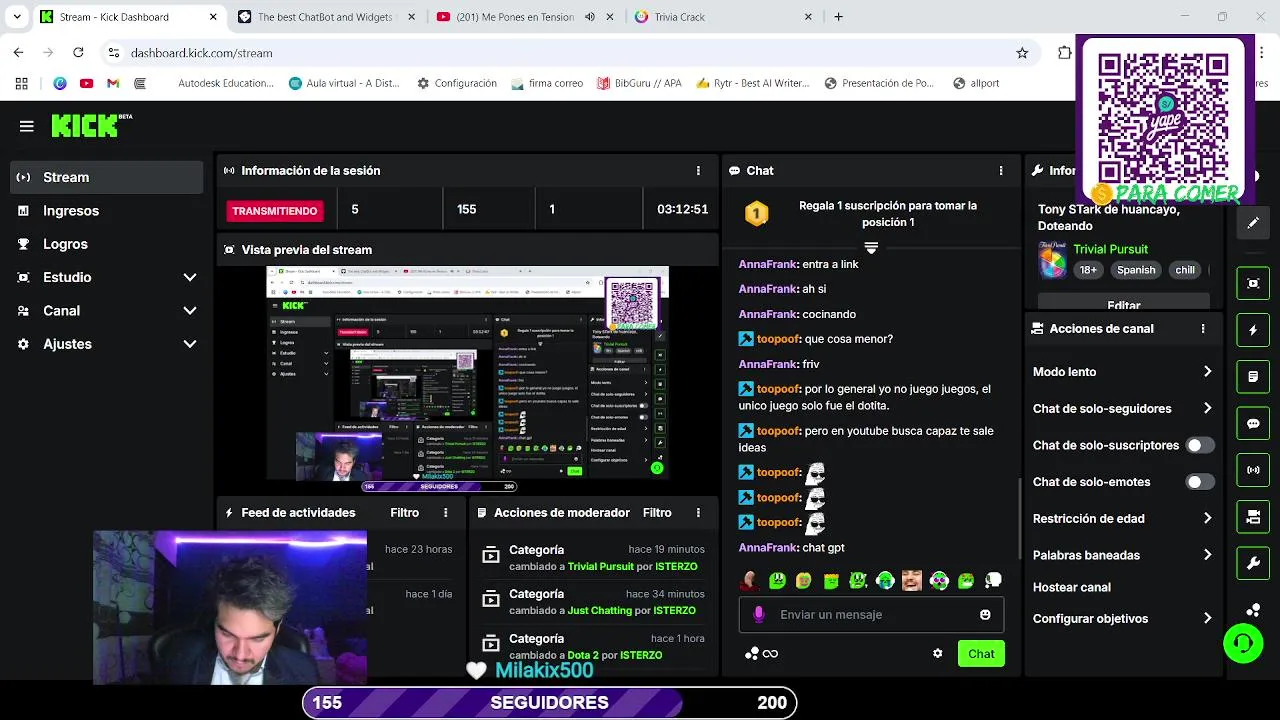This screenshot has height=720, width=1280.
Task: Click the purple microphone icon in message box
Action: click(x=759, y=614)
